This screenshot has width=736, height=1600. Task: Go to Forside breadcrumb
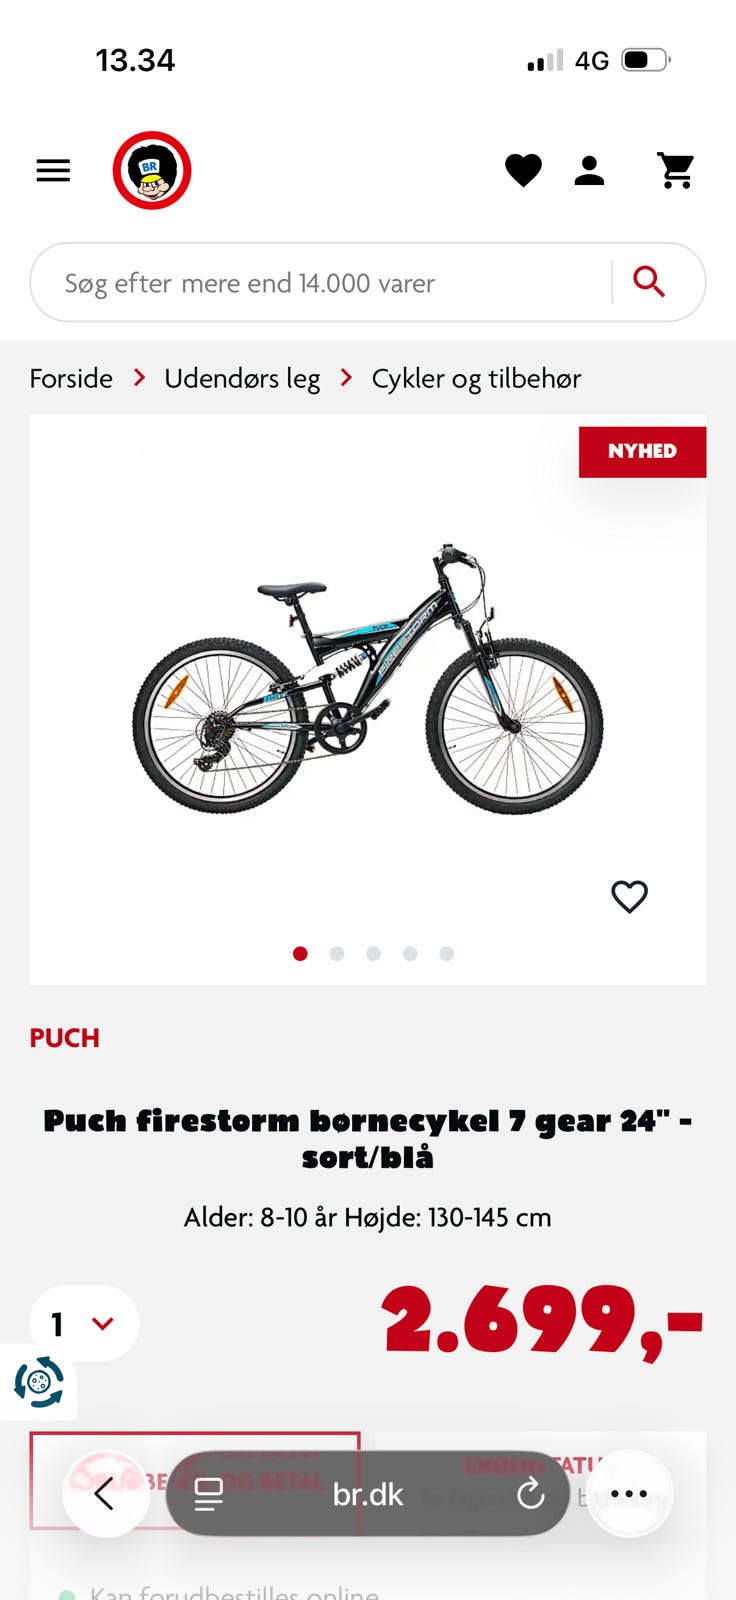pos(71,378)
